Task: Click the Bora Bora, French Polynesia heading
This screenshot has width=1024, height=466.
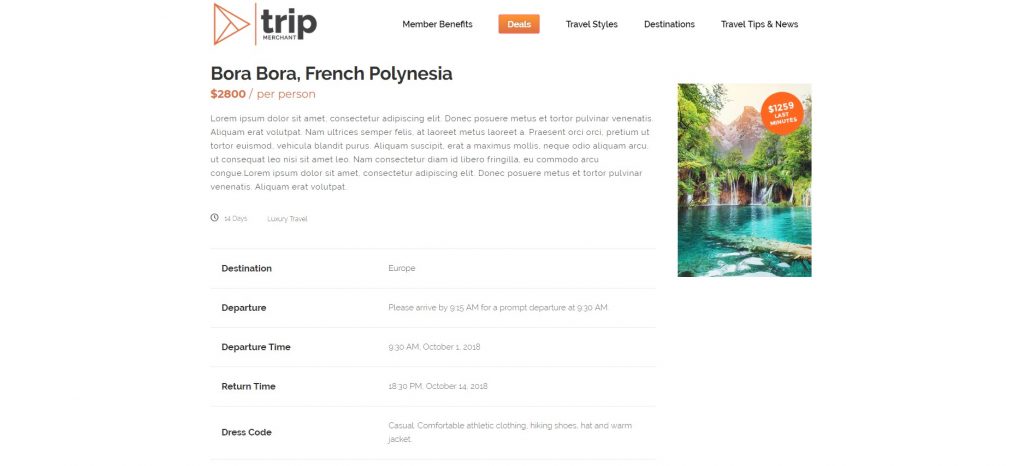Action: click(331, 73)
